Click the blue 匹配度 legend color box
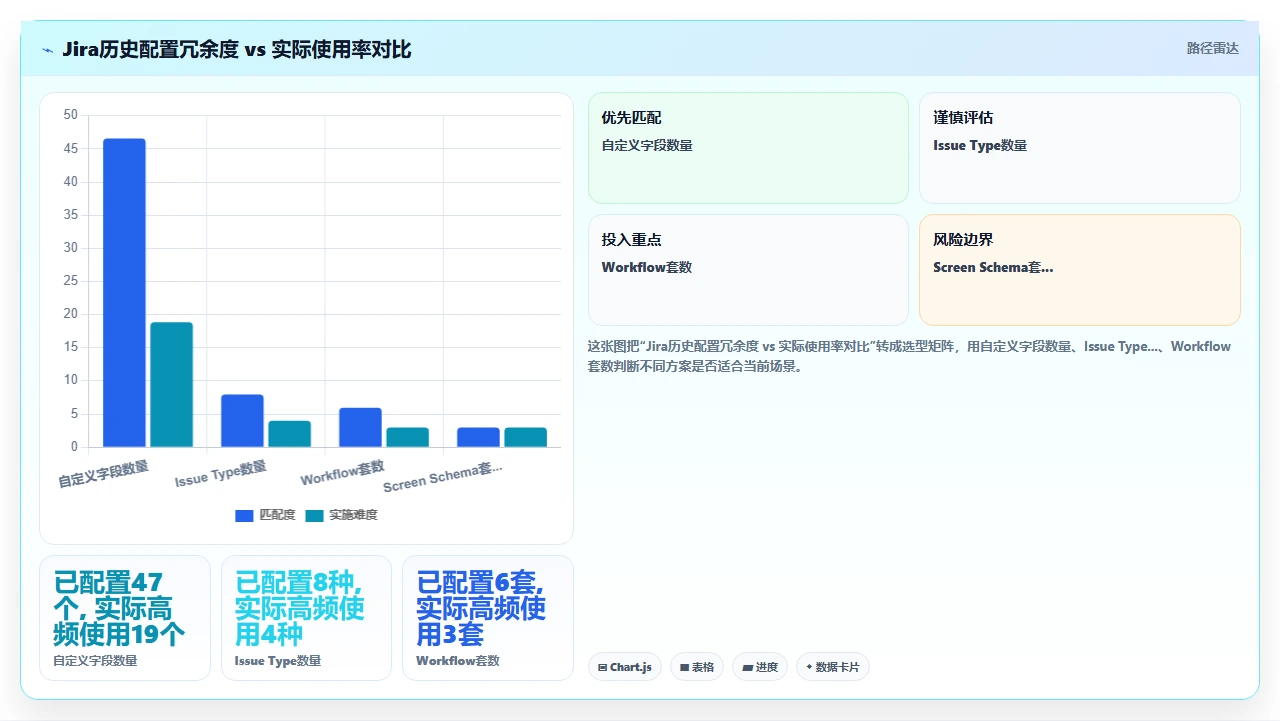1280x721 pixels. click(x=244, y=516)
